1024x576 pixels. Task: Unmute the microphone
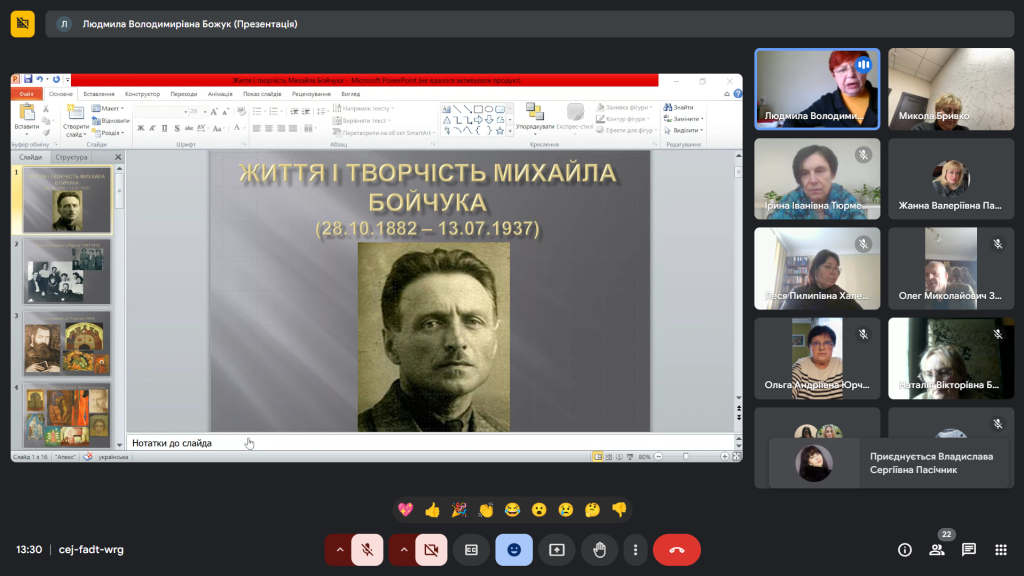pyautogui.click(x=367, y=549)
